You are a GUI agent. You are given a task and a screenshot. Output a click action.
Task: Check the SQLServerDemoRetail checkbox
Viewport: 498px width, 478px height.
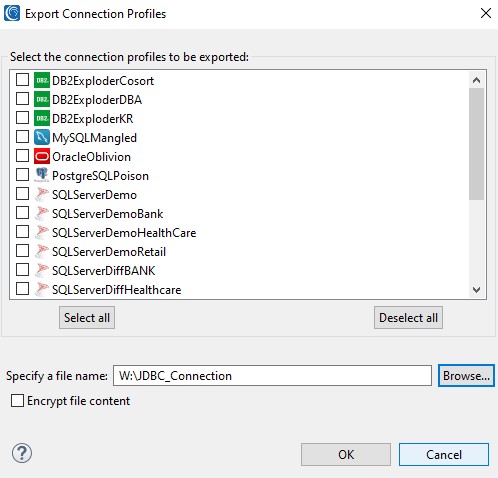(22, 251)
